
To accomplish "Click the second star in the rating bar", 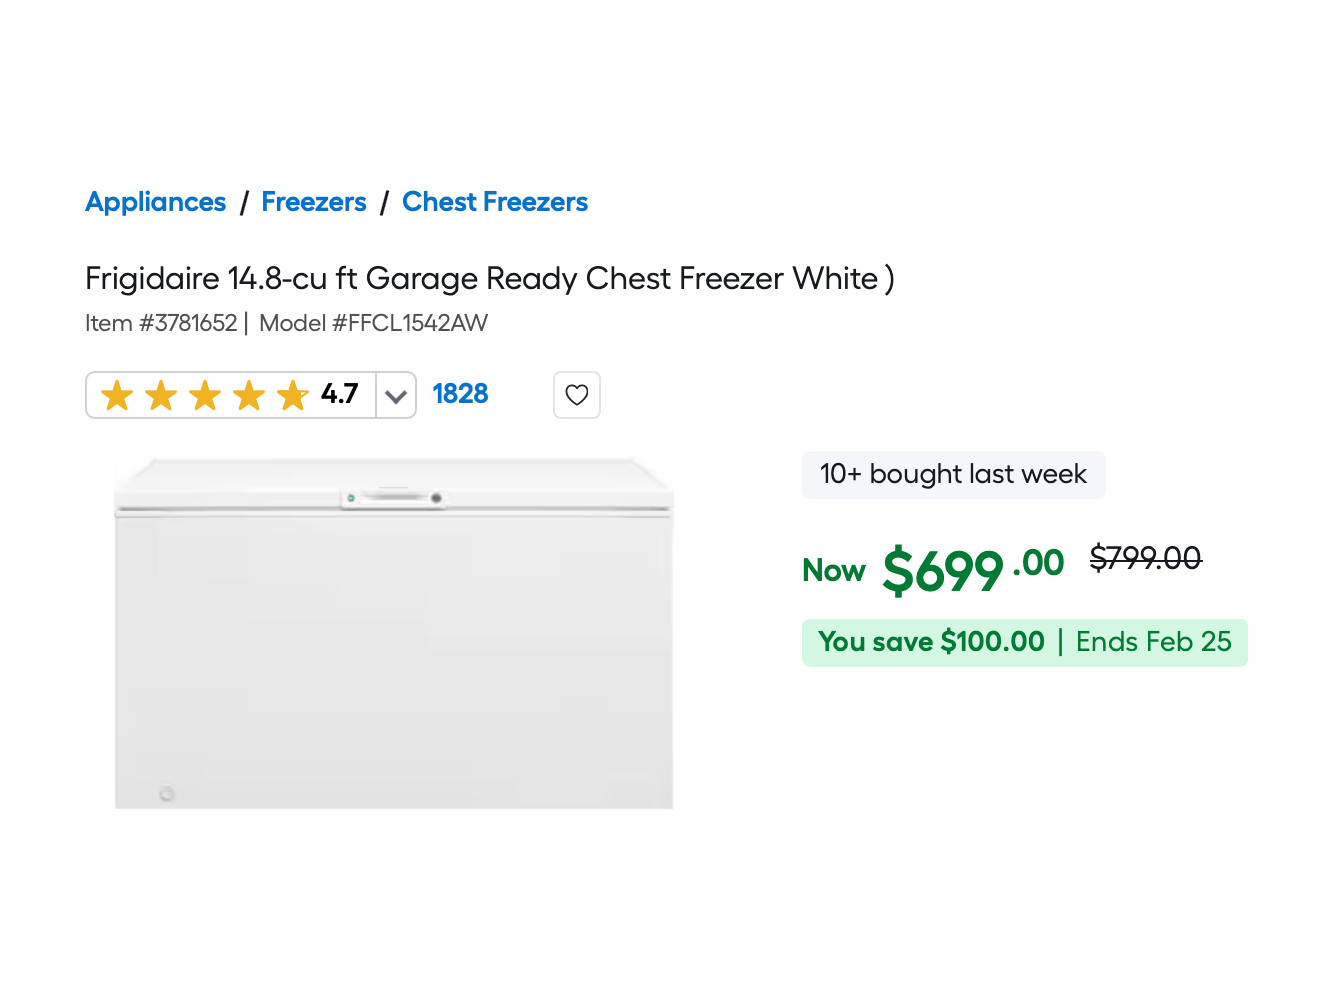I will tap(161, 394).
